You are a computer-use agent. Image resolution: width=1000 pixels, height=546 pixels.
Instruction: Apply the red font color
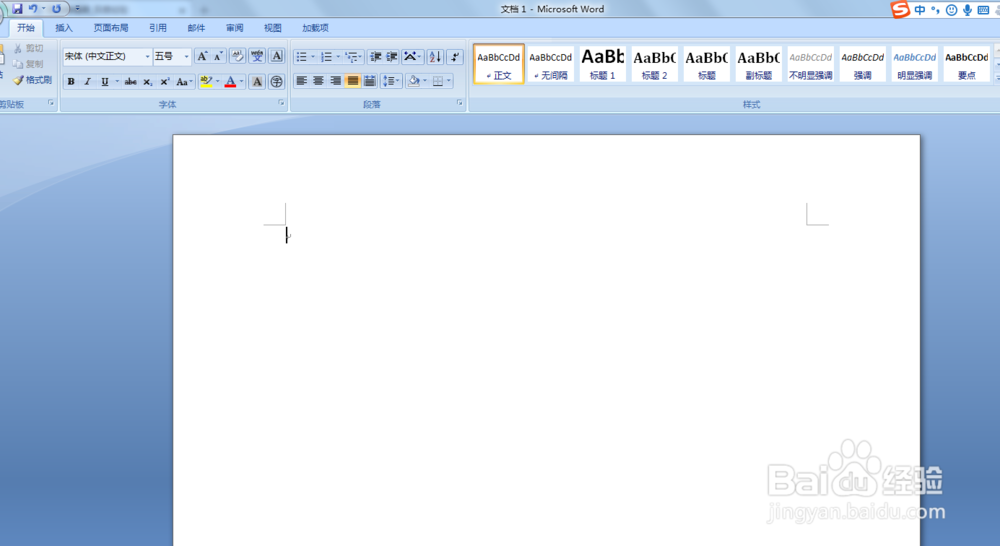[x=230, y=82]
